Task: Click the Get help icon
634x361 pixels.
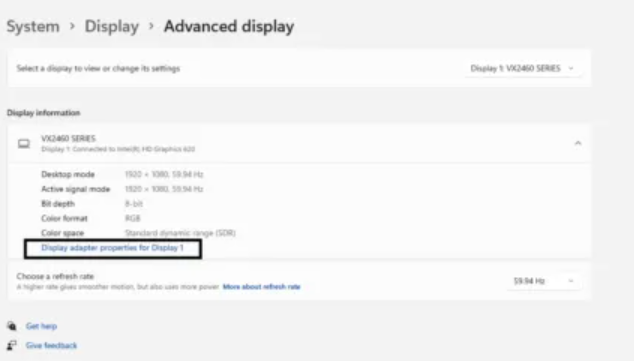Action: (x=12, y=326)
